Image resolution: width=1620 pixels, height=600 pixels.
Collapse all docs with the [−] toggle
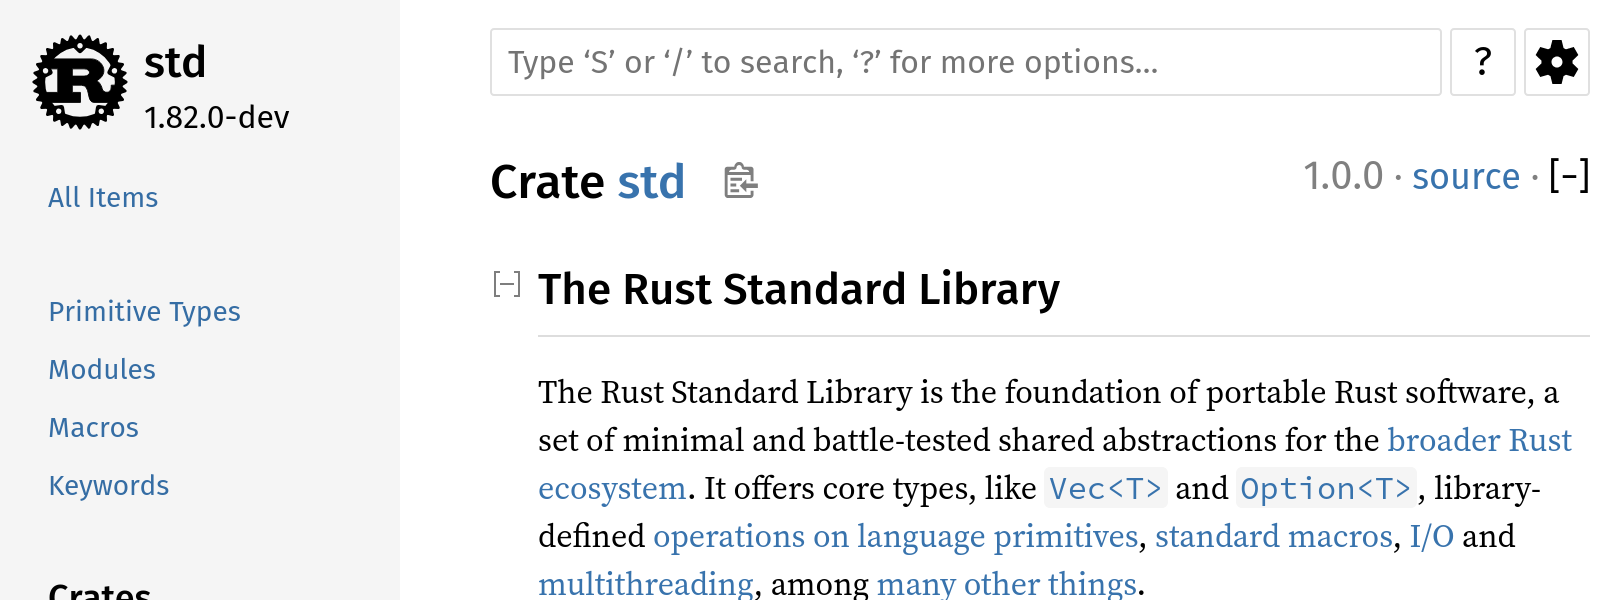coord(1568,176)
